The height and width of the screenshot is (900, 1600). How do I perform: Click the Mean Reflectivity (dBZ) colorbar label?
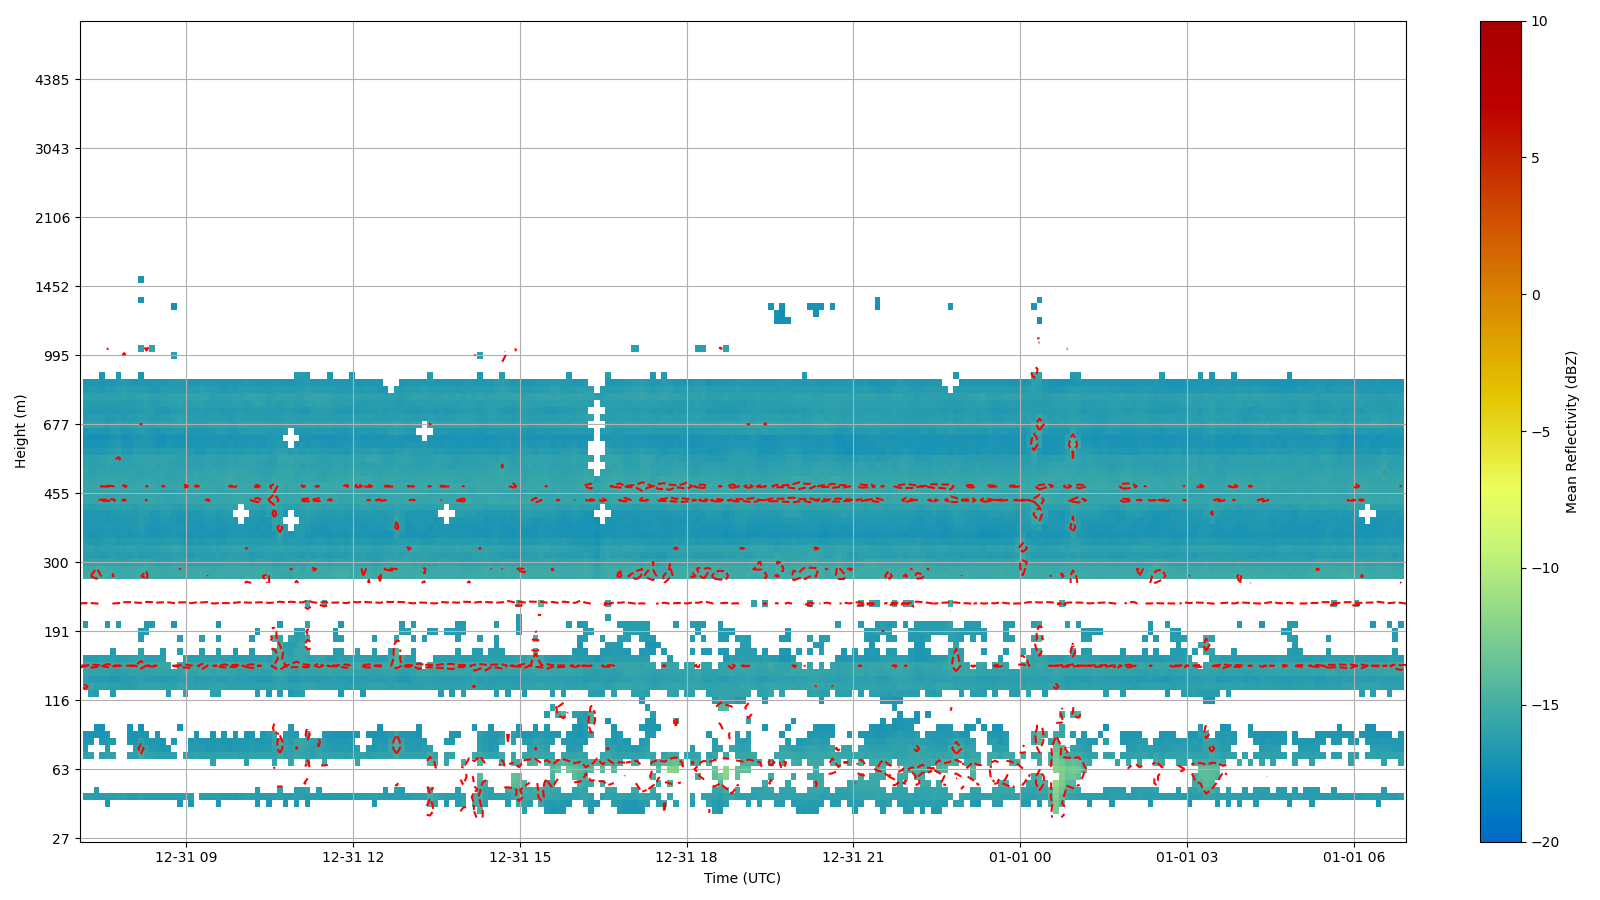click(1571, 432)
